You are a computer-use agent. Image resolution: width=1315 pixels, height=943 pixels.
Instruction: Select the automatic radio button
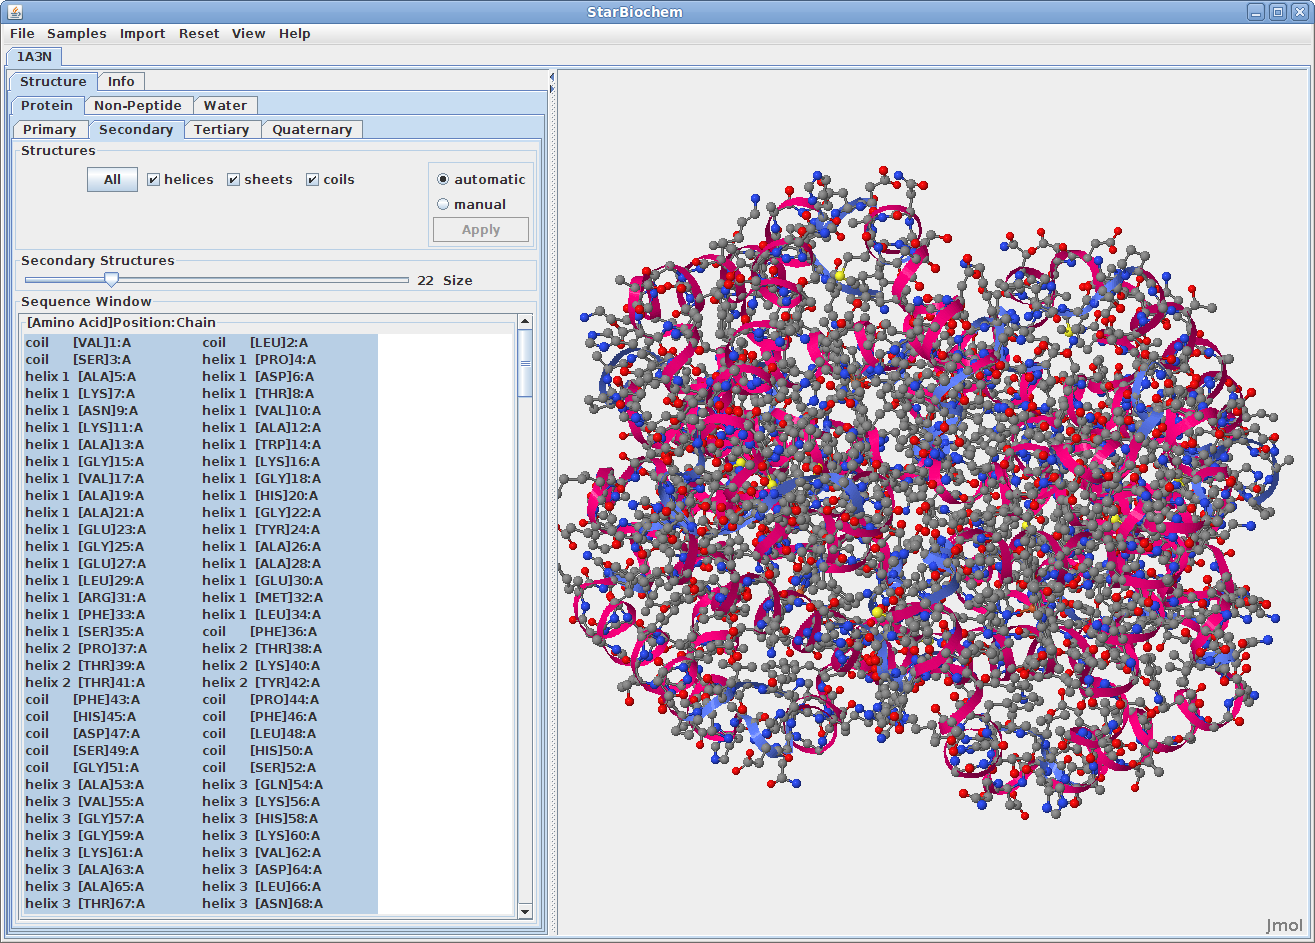coord(443,180)
